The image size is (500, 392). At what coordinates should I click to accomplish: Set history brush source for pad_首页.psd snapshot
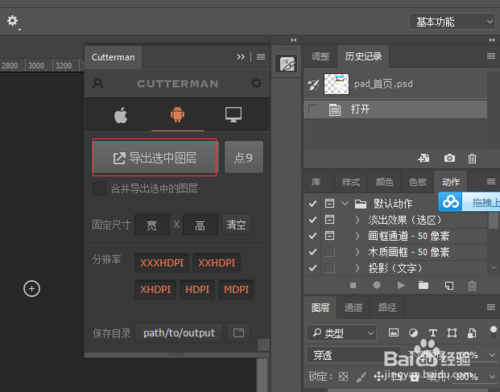coord(313,84)
